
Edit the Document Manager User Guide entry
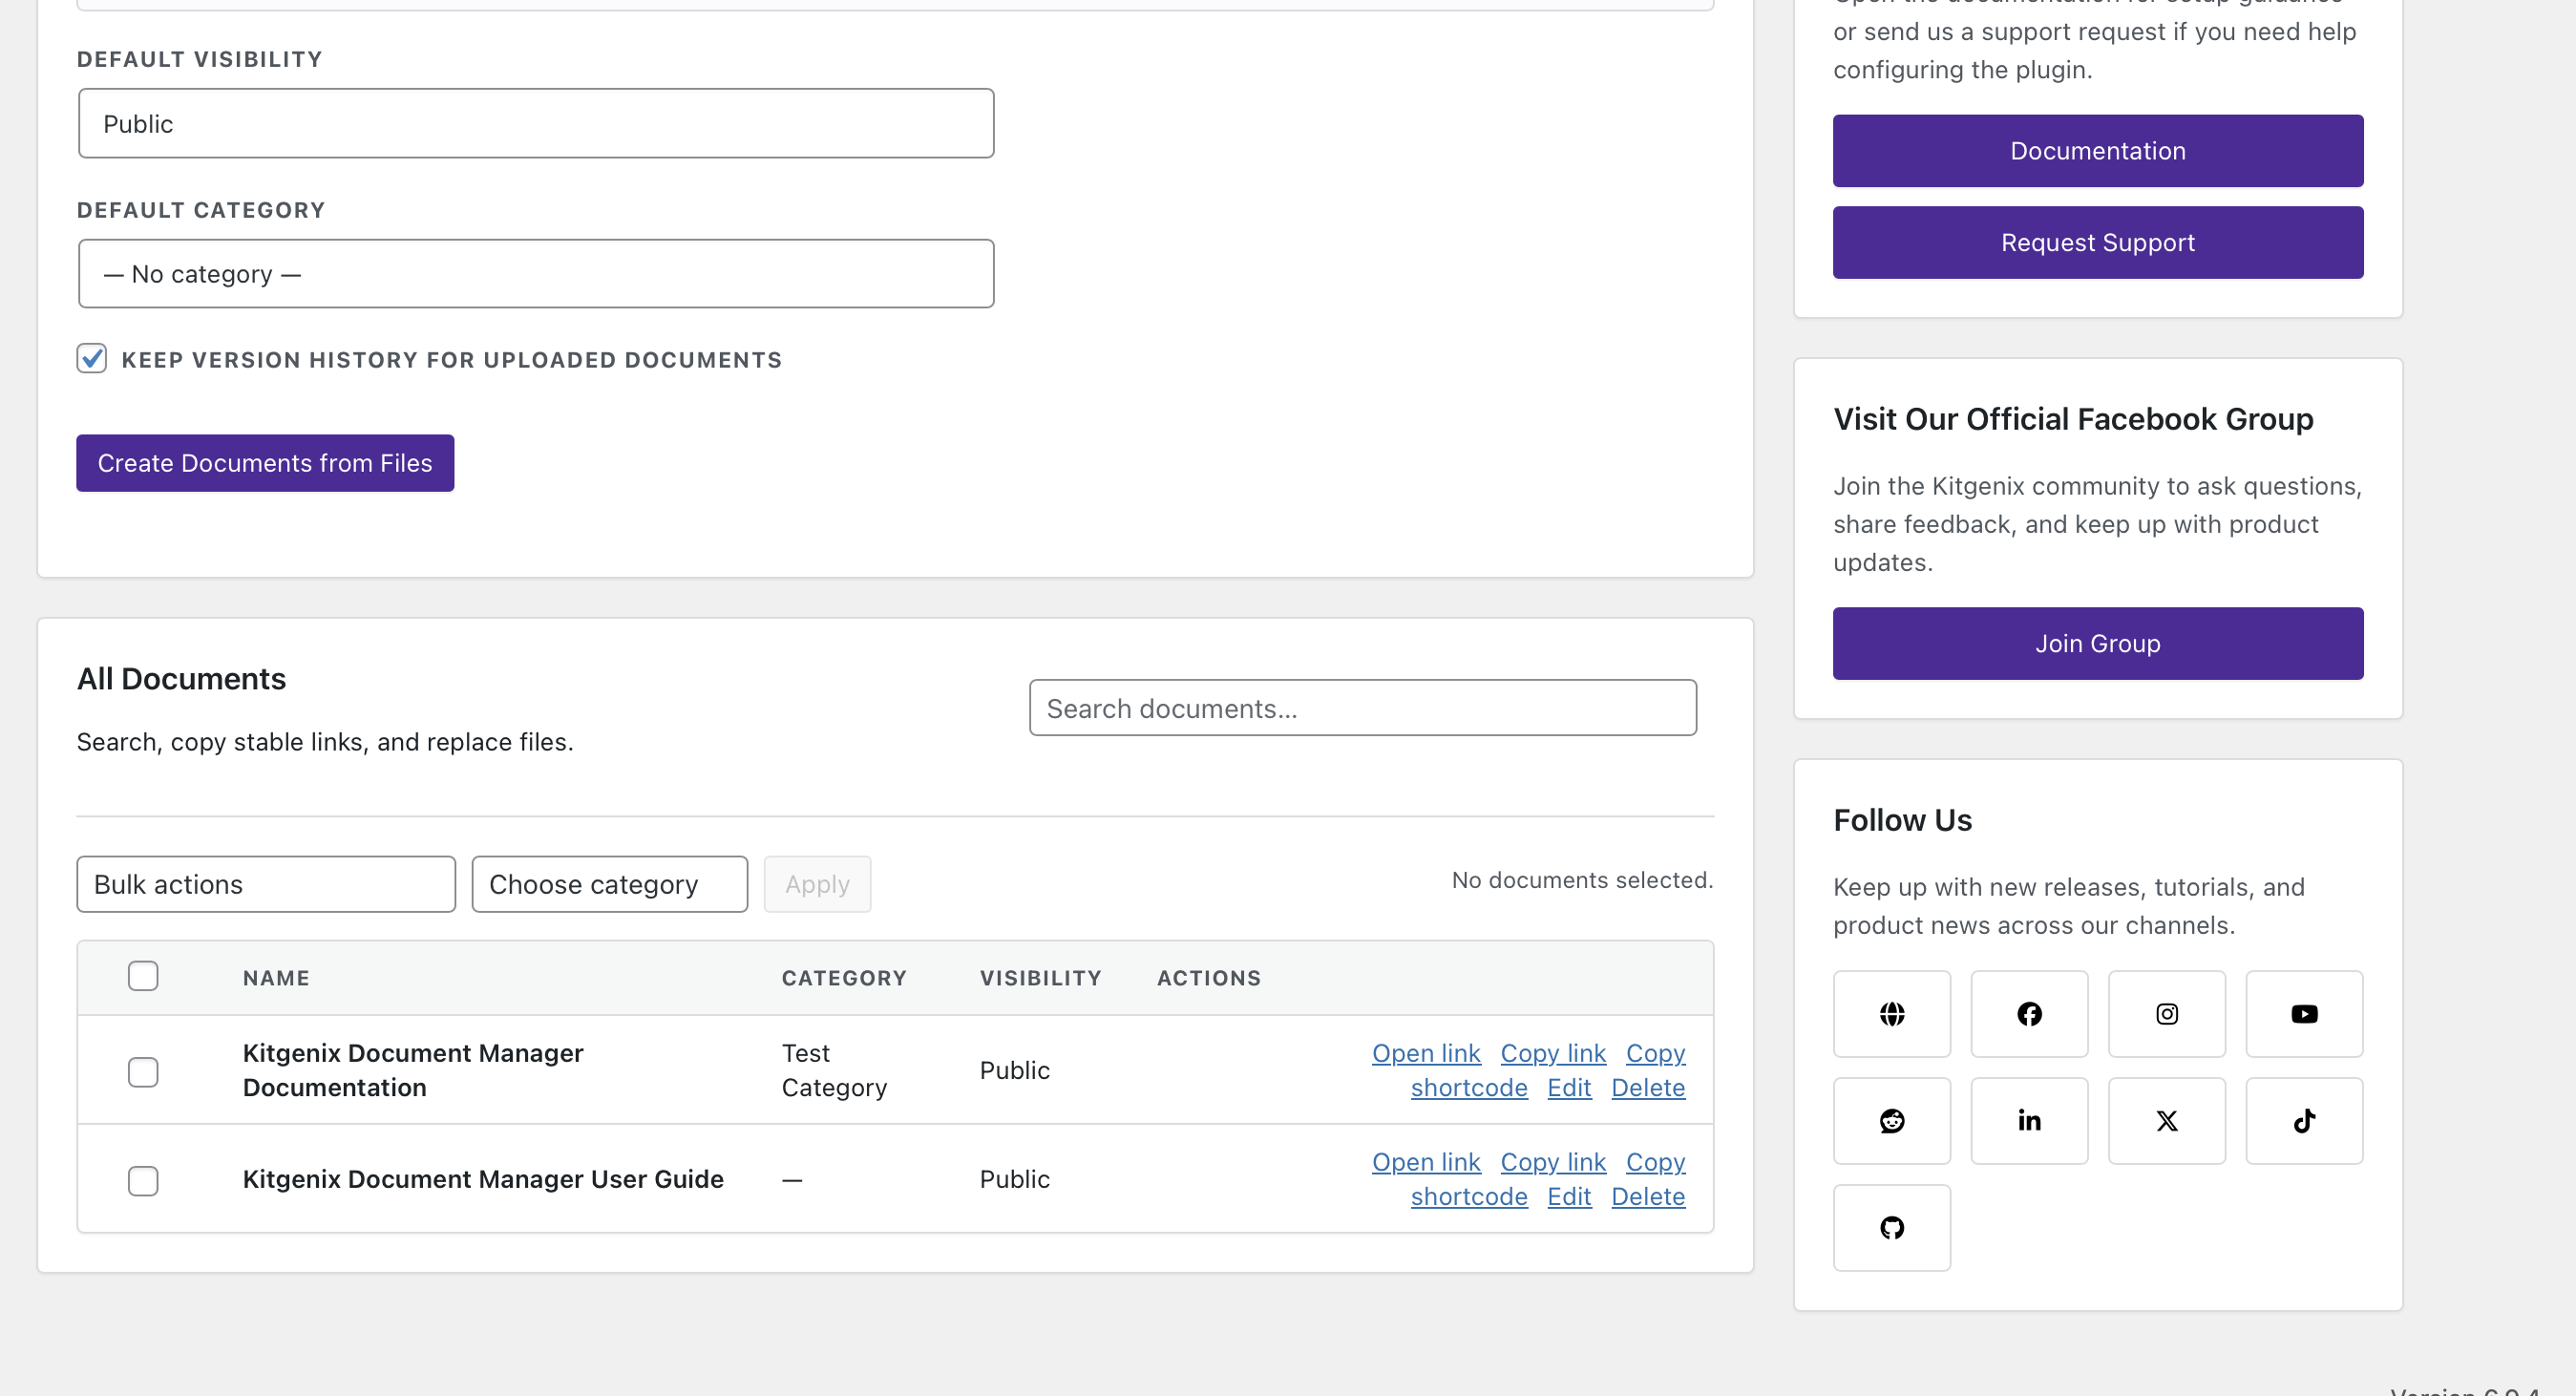(1569, 1197)
